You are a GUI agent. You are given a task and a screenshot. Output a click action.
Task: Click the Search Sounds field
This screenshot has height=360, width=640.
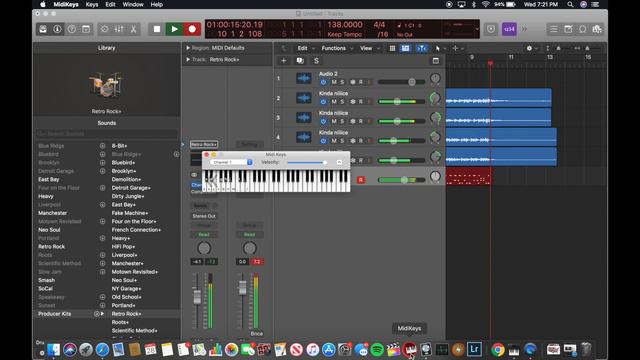click(x=107, y=134)
